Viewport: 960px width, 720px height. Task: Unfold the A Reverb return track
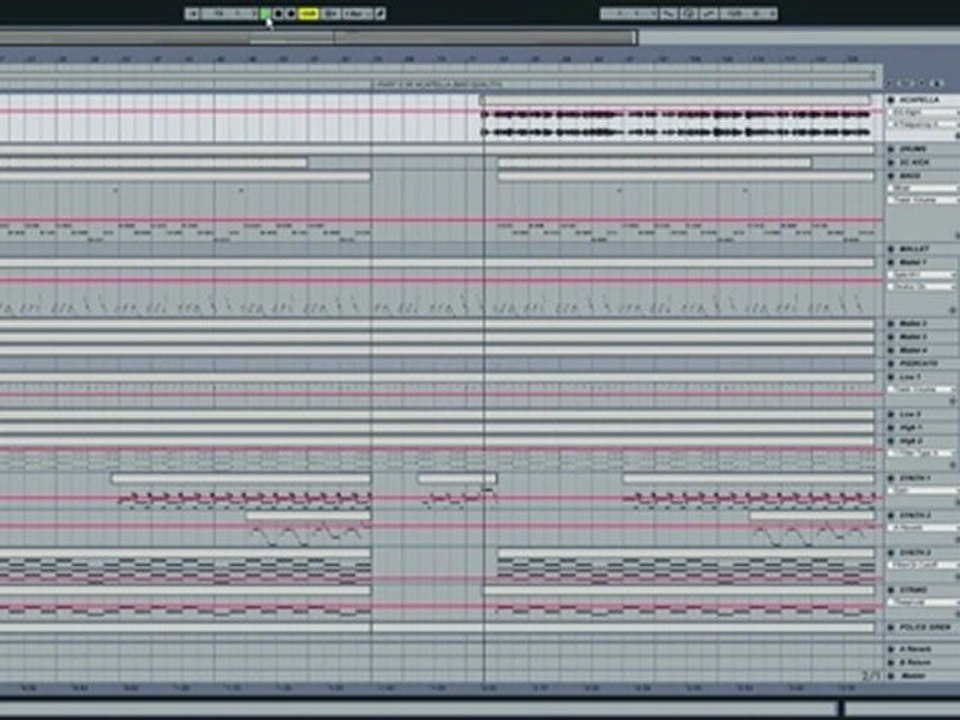click(891, 649)
